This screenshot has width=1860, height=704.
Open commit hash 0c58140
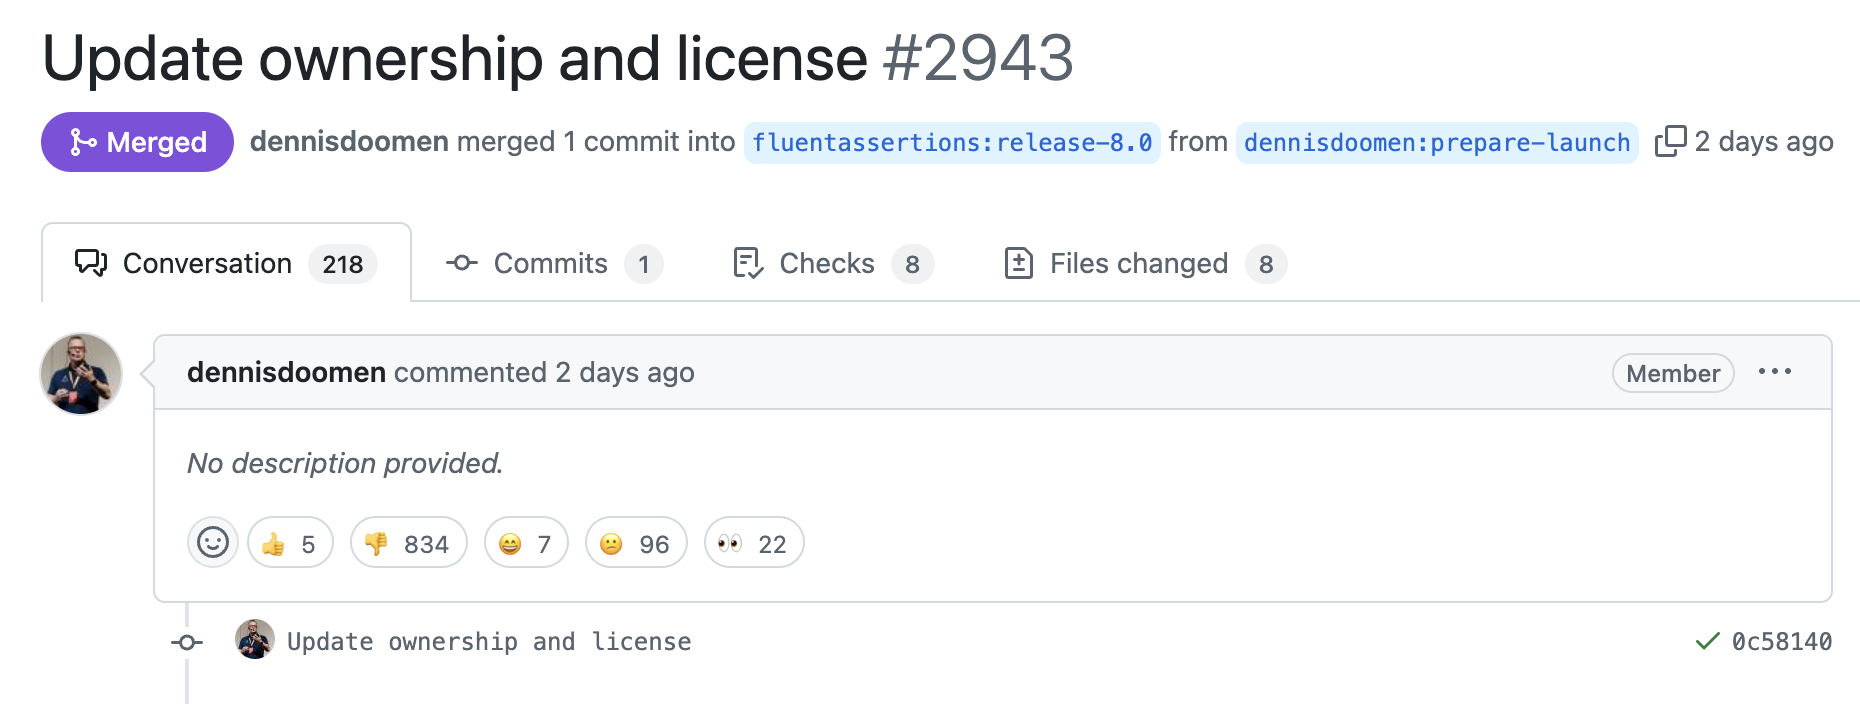[1782, 641]
